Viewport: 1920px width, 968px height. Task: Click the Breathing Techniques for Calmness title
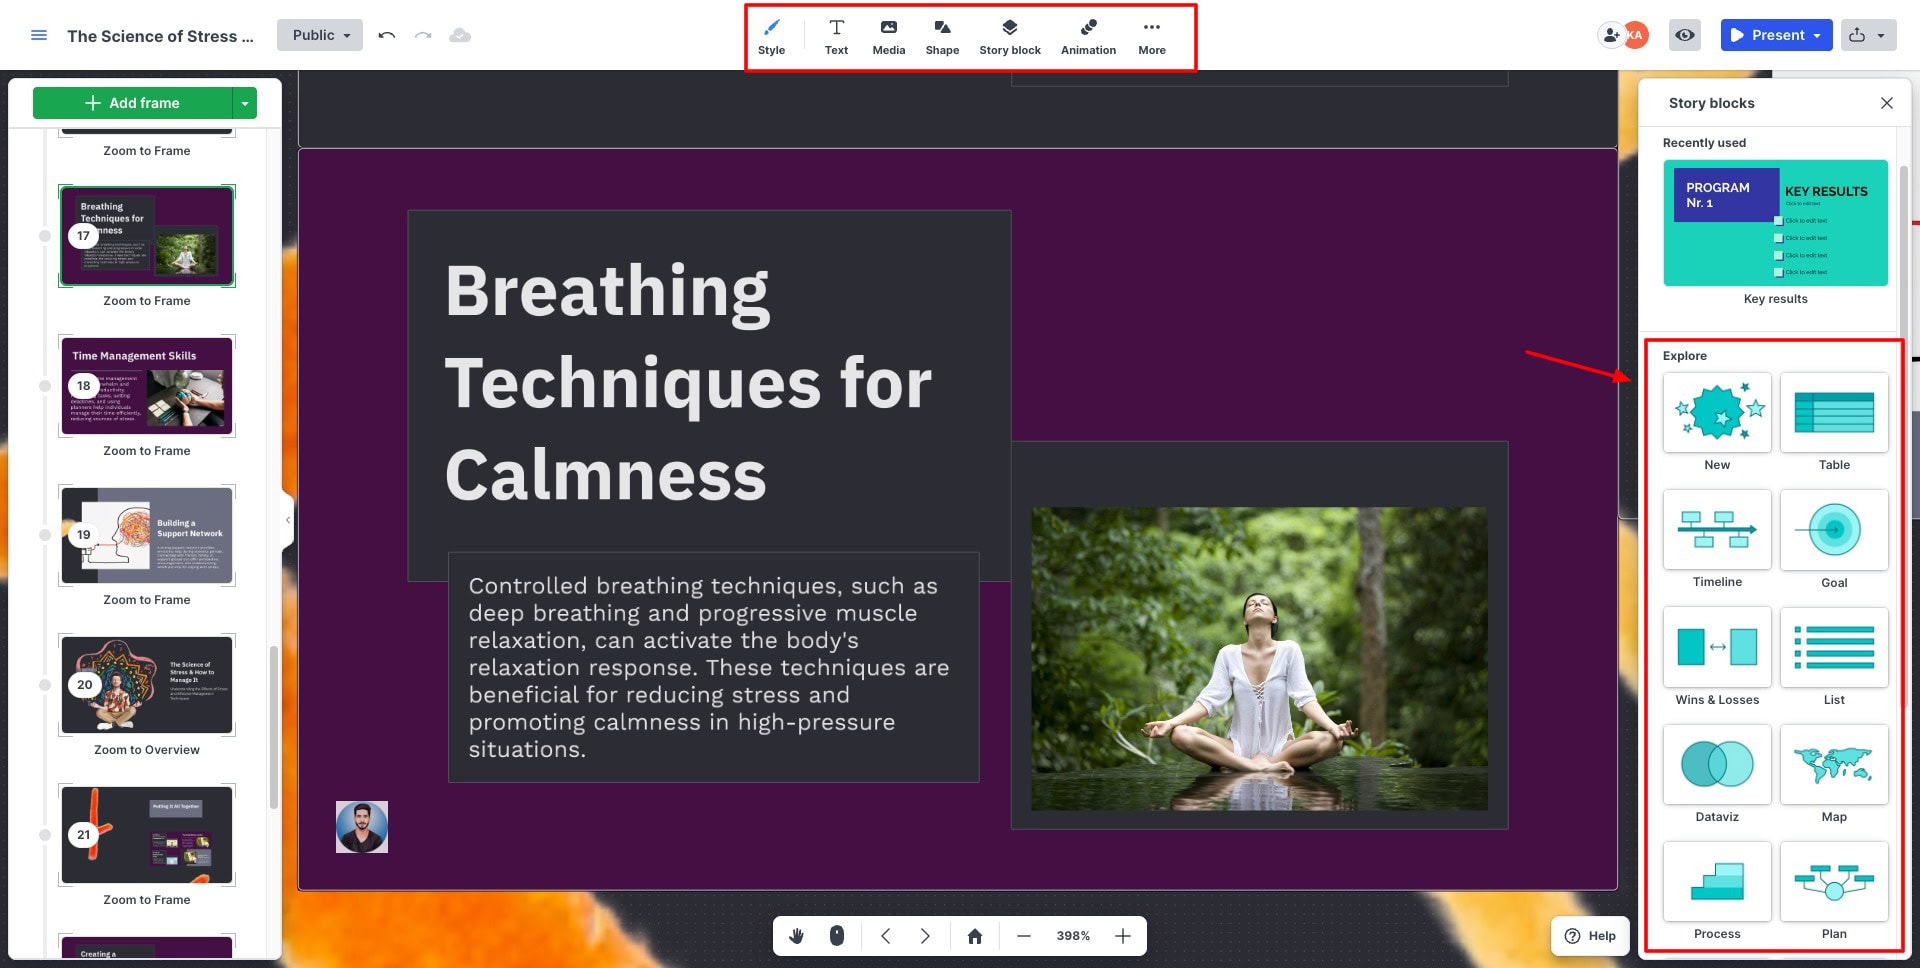point(688,382)
